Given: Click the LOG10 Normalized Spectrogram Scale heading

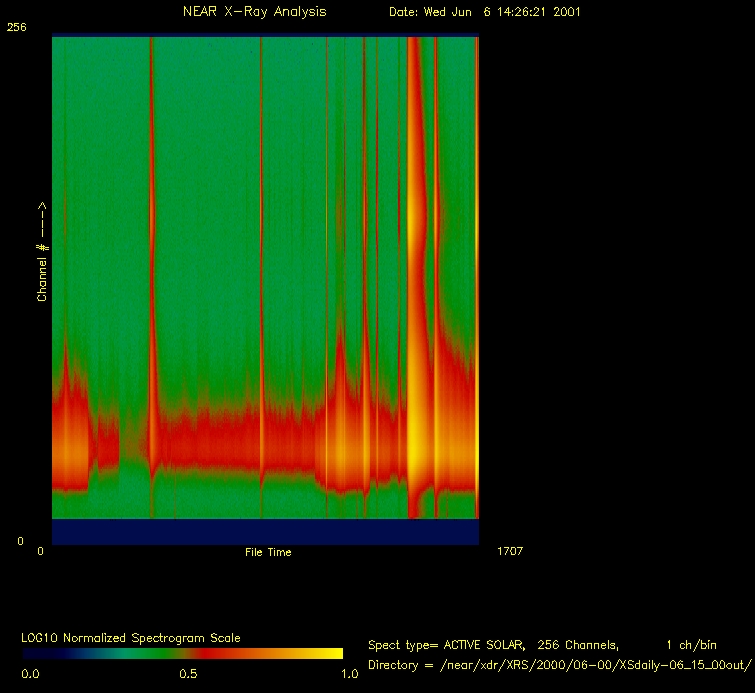Looking at the screenshot, I should coord(131,637).
